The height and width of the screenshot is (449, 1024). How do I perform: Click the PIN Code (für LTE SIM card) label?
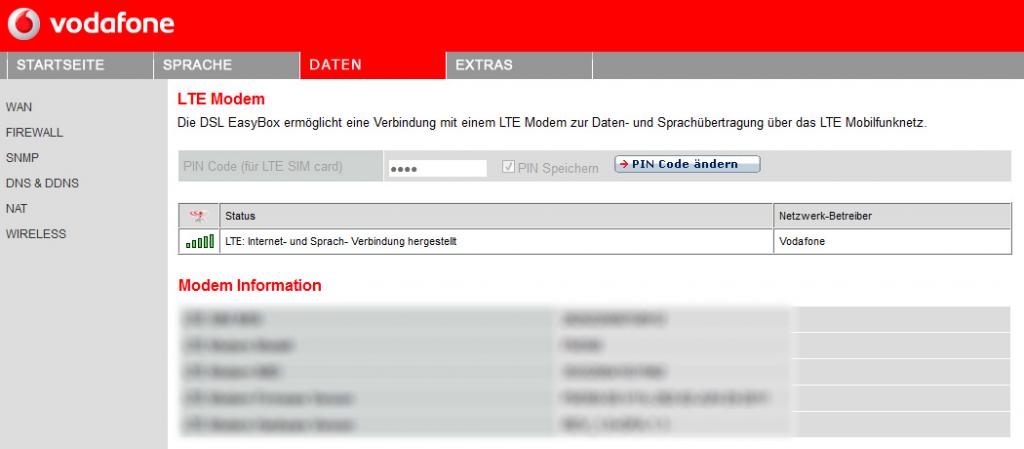click(x=263, y=166)
